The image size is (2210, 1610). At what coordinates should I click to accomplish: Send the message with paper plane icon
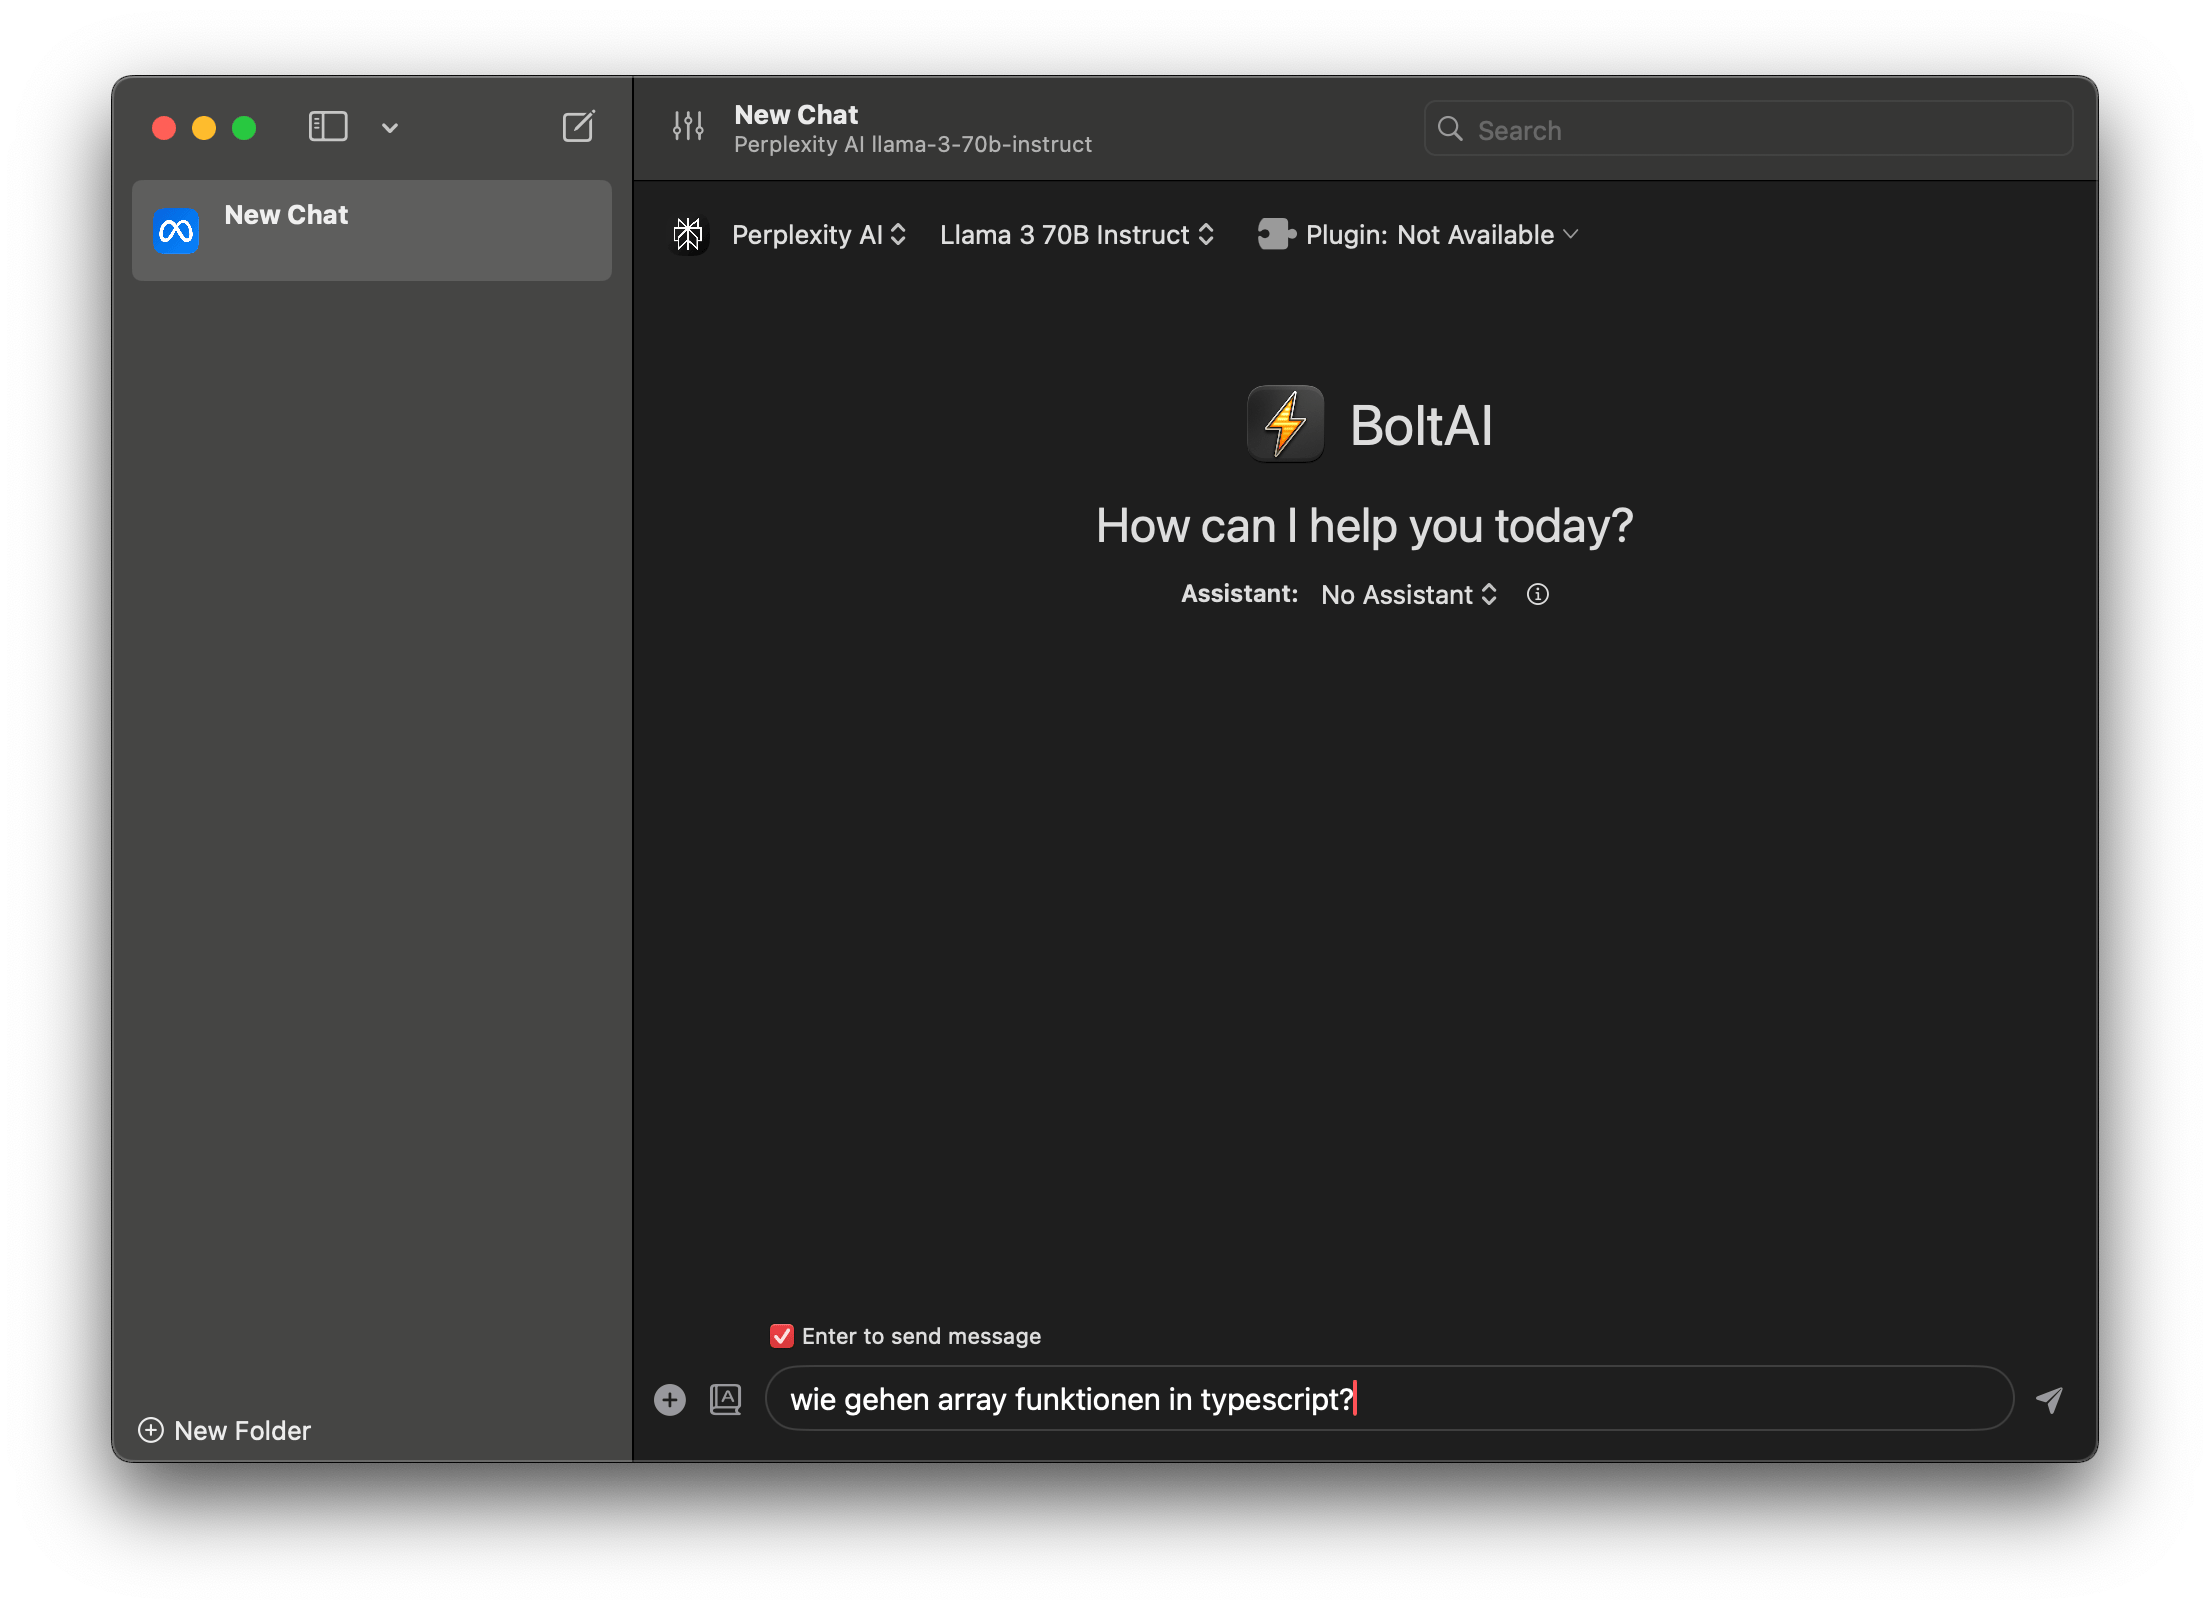(2050, 1400)
